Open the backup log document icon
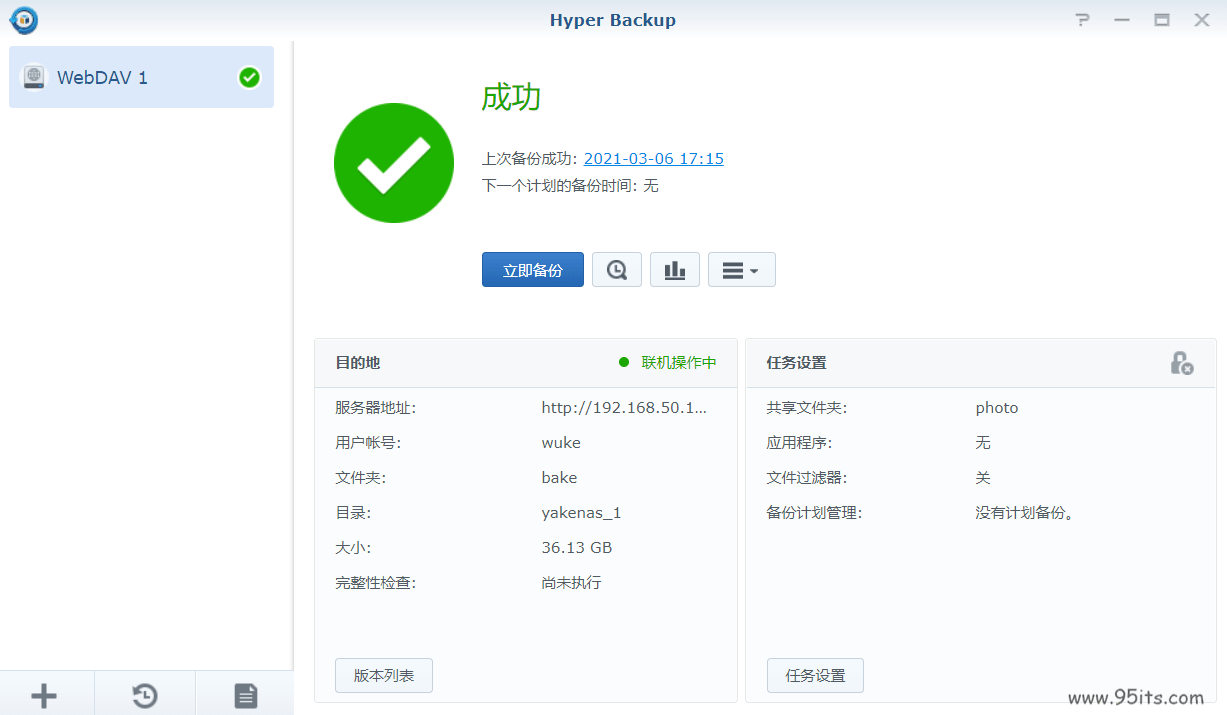 pos(246,696)
